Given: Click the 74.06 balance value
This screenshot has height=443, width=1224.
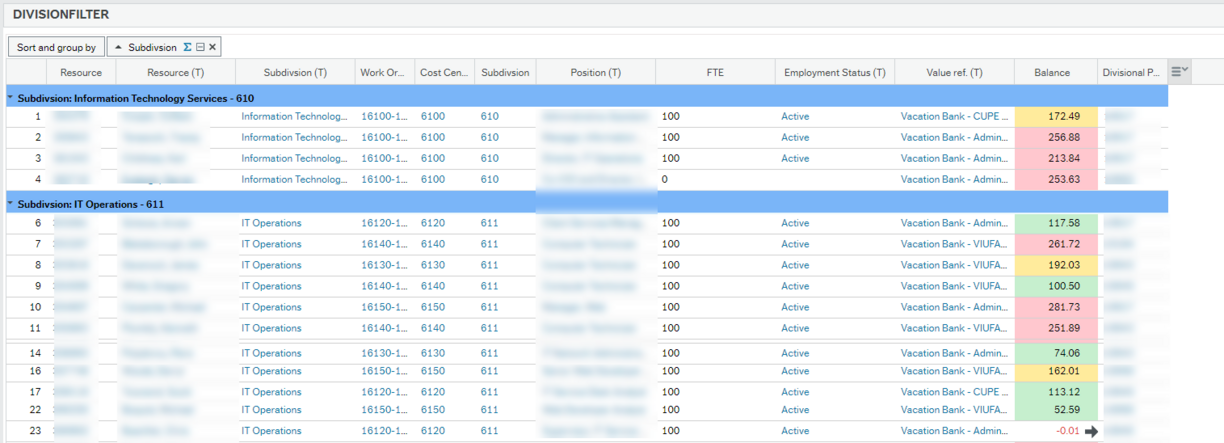Looking at the screenshot, I should [x=1066, y=353].
